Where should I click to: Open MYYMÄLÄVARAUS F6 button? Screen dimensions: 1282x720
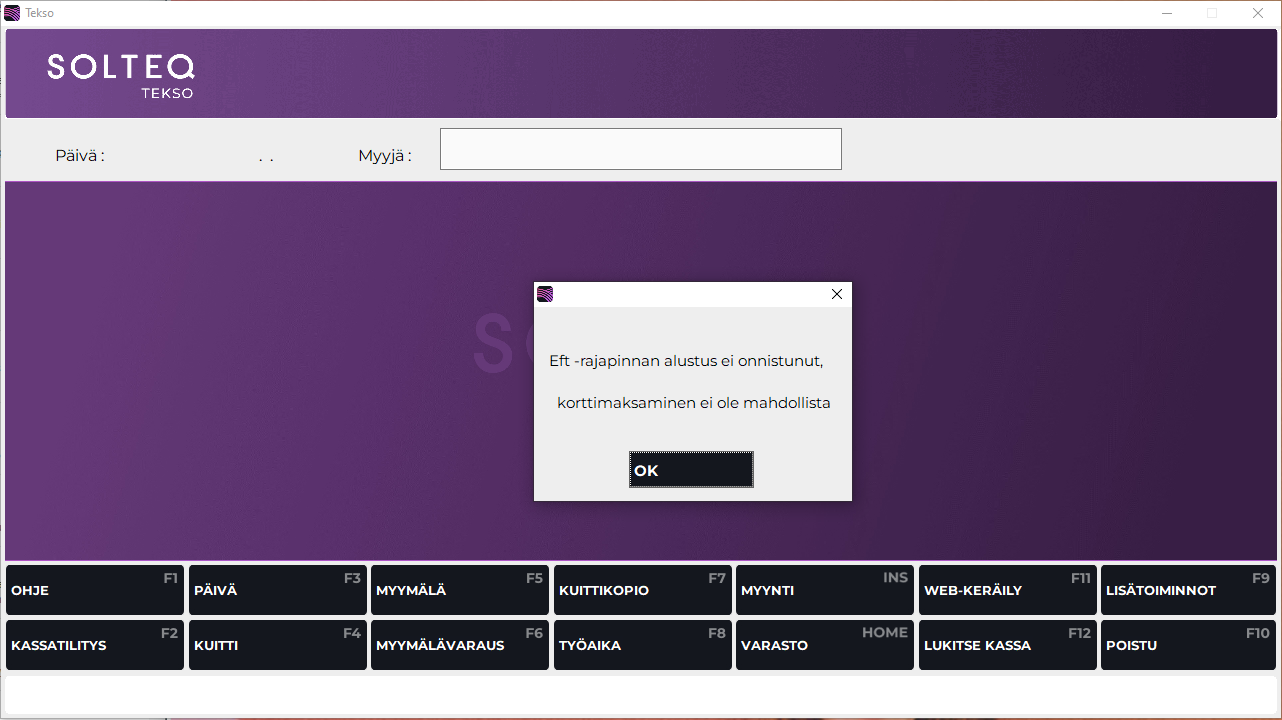pos(460,645)
